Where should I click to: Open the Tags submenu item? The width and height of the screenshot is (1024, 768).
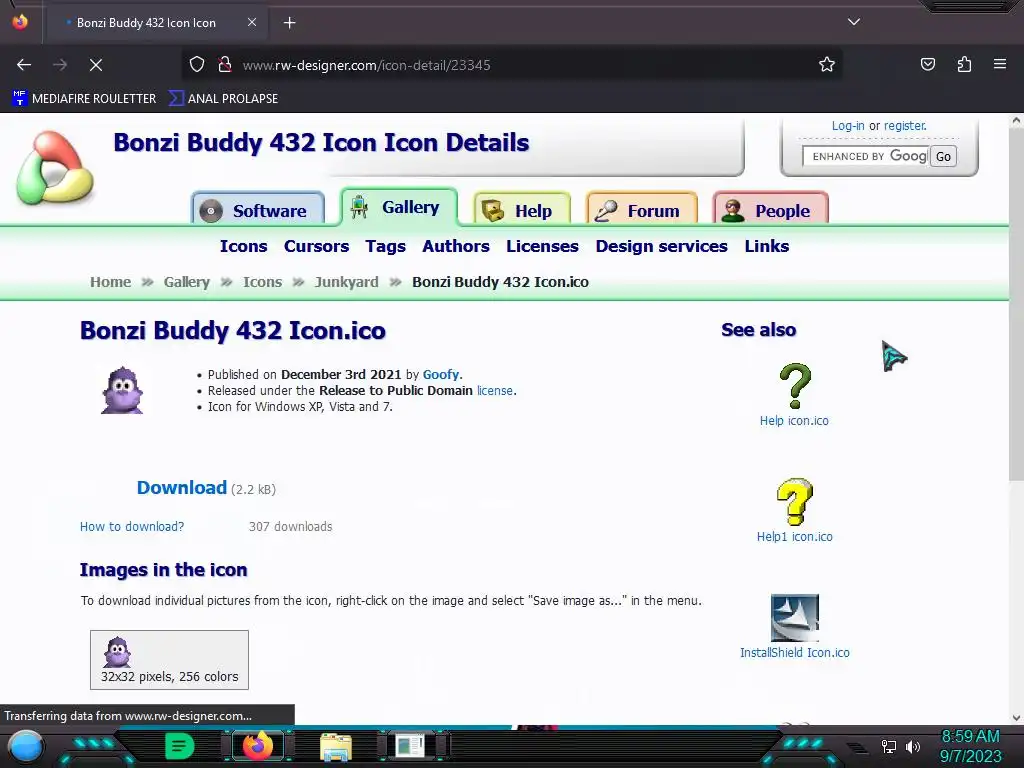(385, 246)
